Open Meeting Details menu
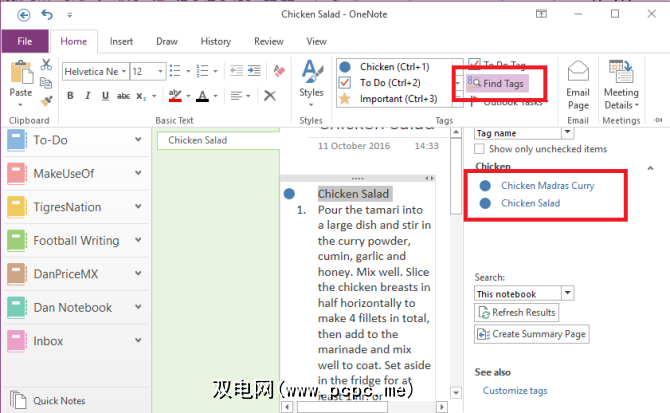This screenshot has width=670, height=413. 621,85
